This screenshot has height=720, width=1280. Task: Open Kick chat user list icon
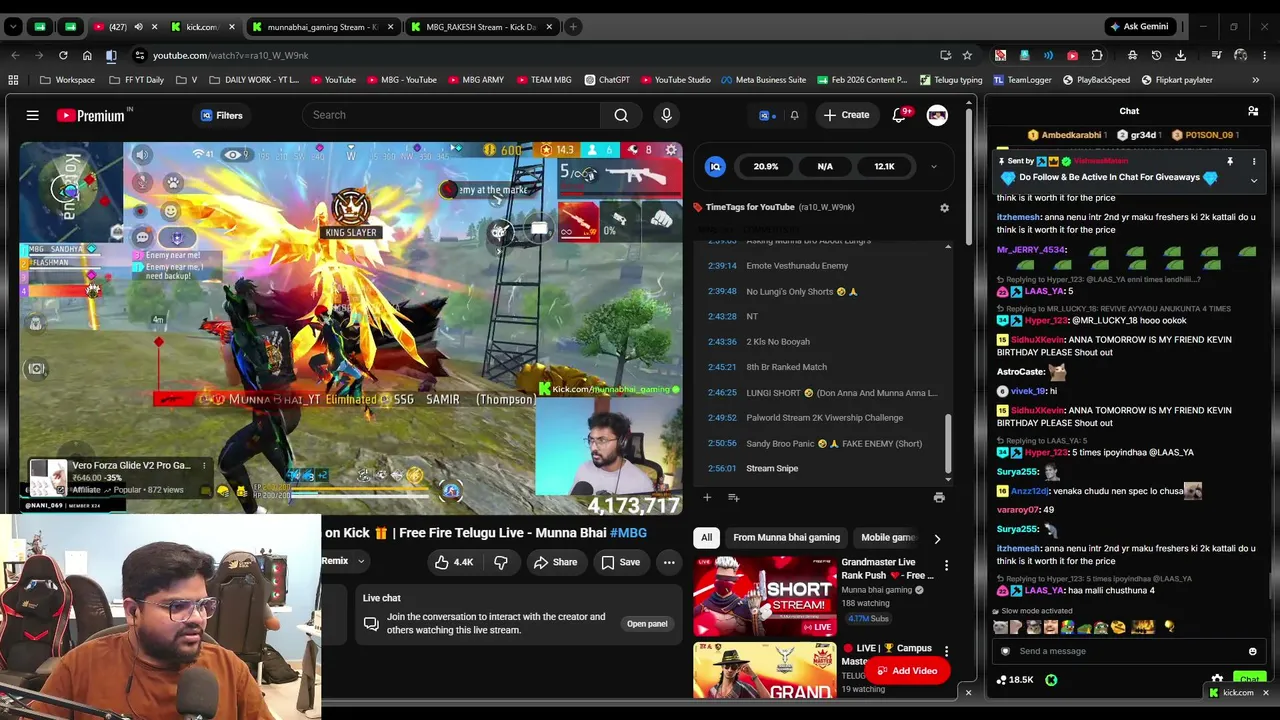pos(1253,111)
